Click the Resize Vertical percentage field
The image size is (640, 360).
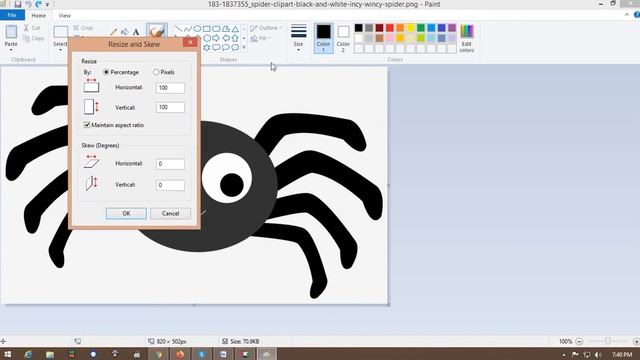point(170,107)
